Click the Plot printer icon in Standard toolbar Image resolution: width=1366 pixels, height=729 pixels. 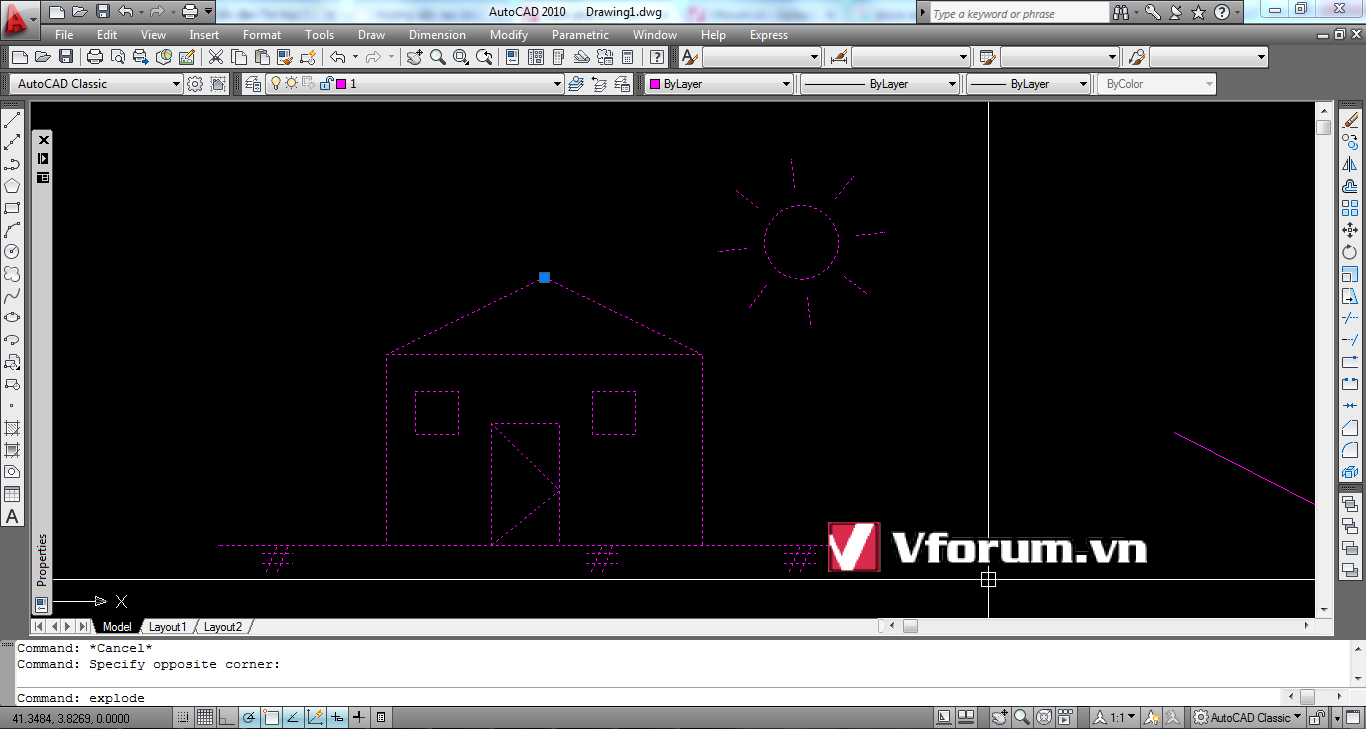[x=95, y=57]
